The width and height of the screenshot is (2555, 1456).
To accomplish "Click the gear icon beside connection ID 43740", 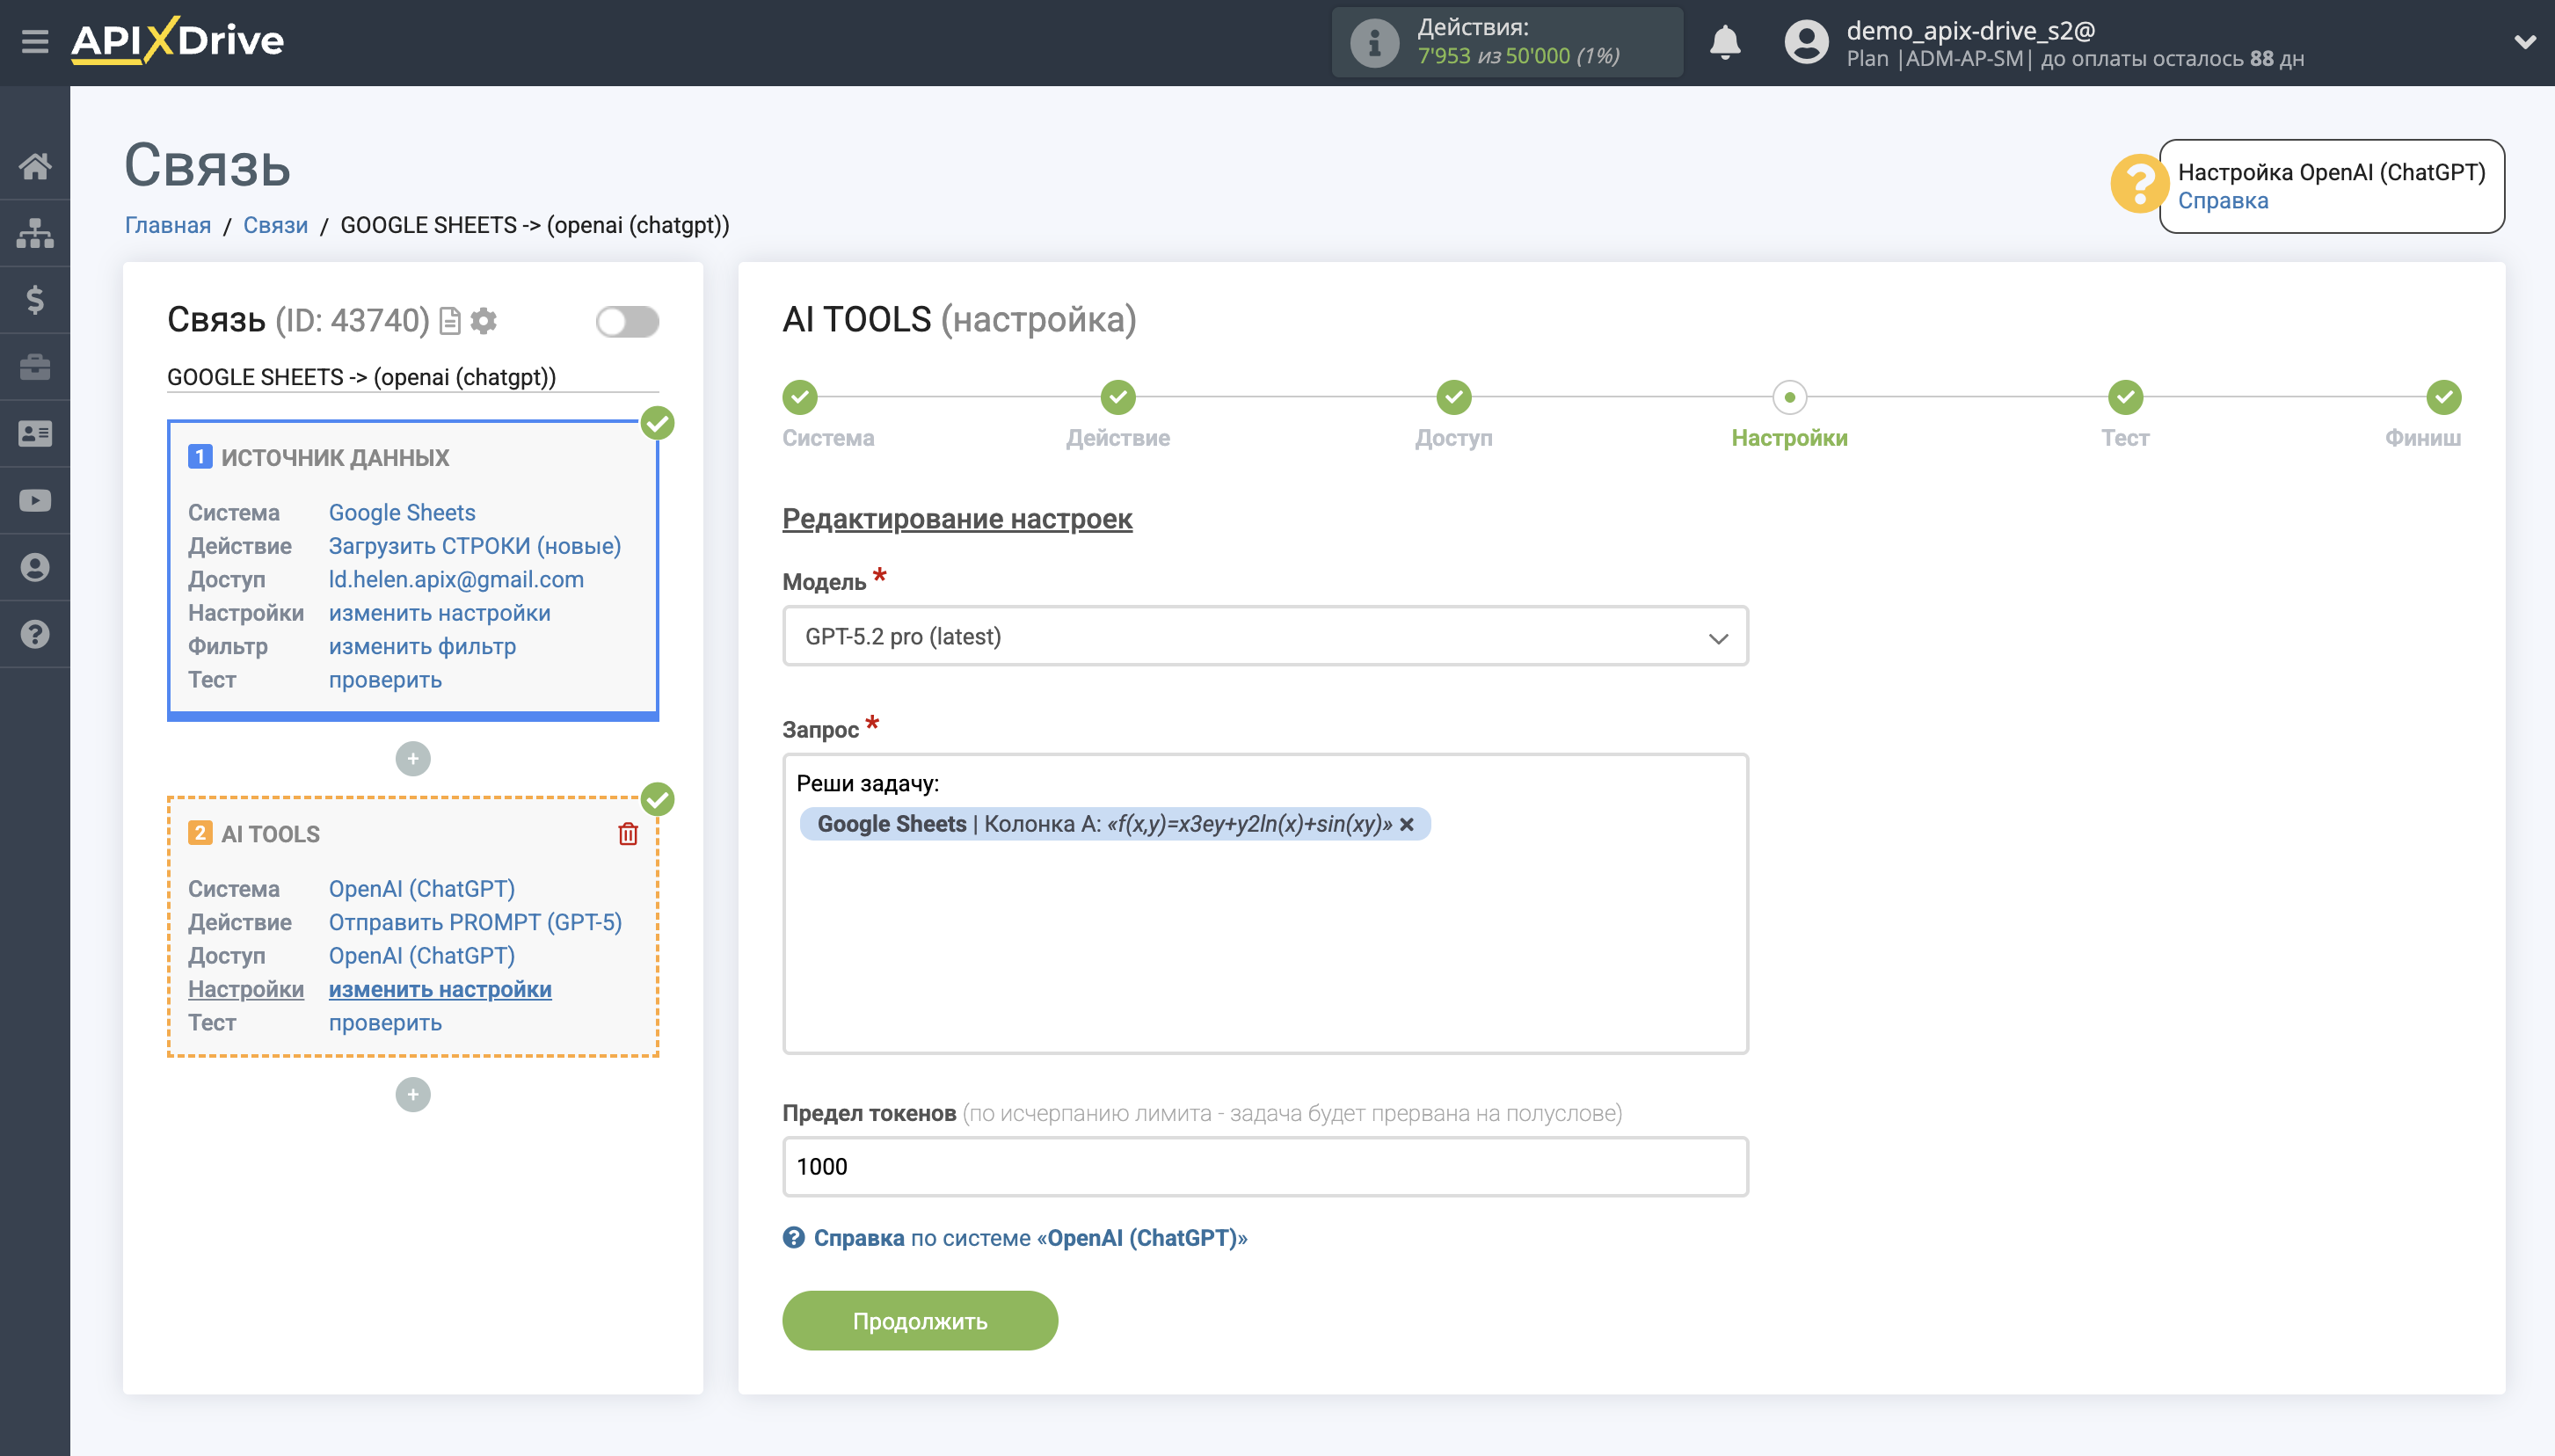I will click(484, 321).
